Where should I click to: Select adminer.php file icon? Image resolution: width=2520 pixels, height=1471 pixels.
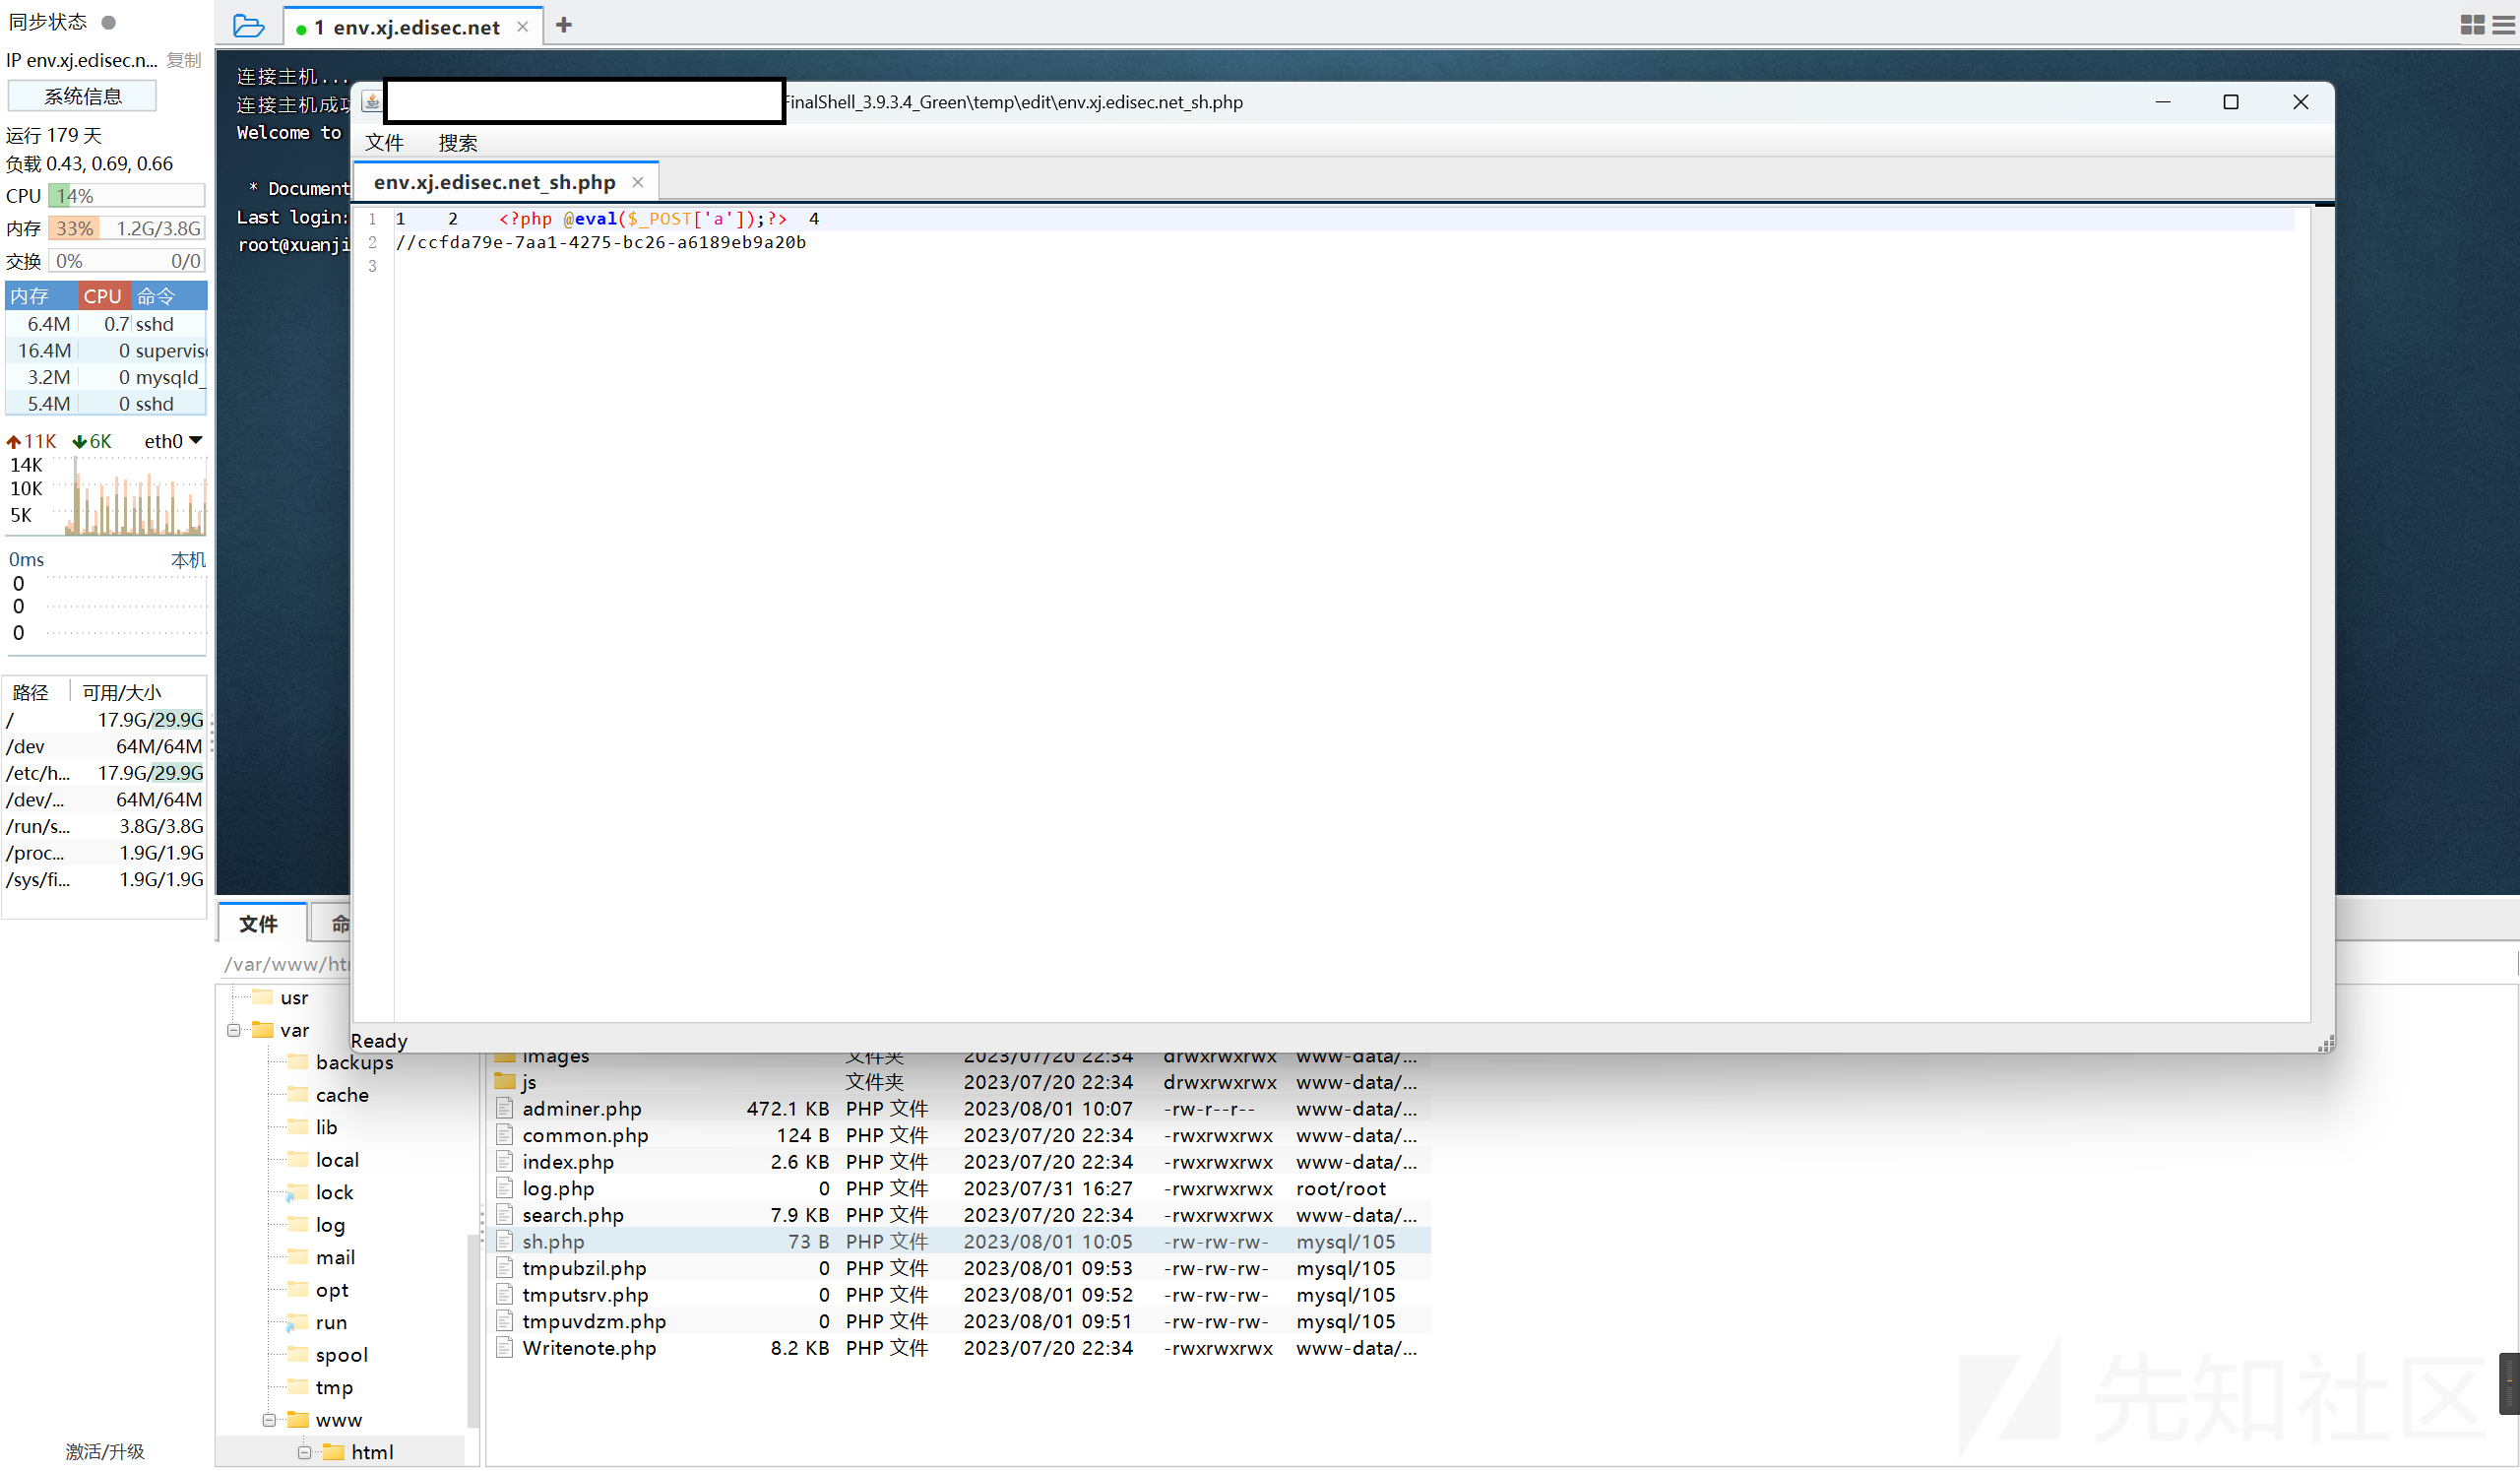pyautogui.click(x=504, y=1108)
